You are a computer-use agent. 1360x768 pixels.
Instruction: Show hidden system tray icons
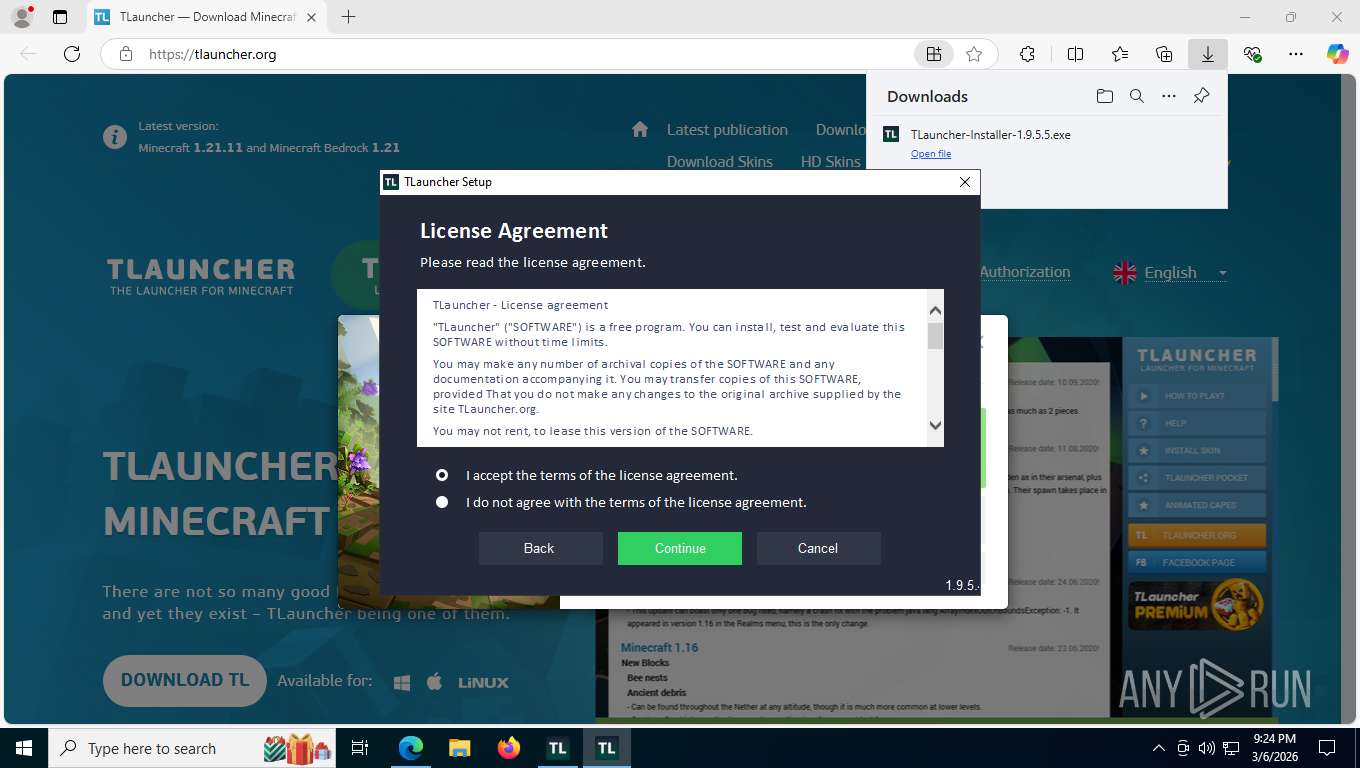point(1159,748)
